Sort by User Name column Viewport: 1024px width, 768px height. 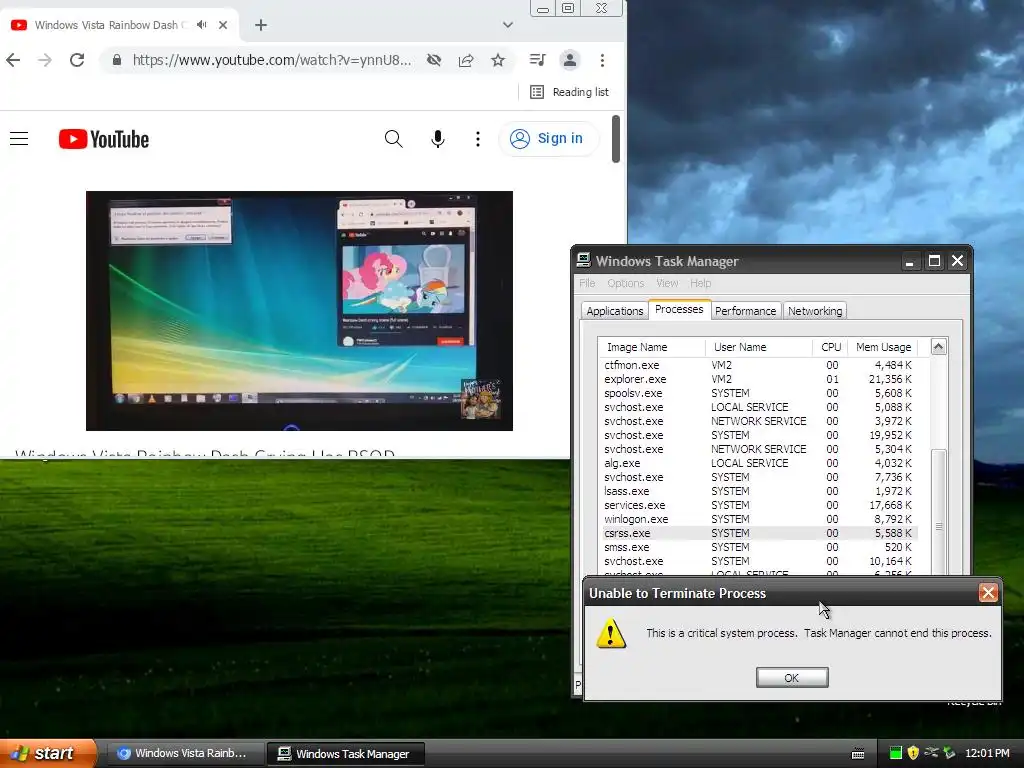point(759,347)
